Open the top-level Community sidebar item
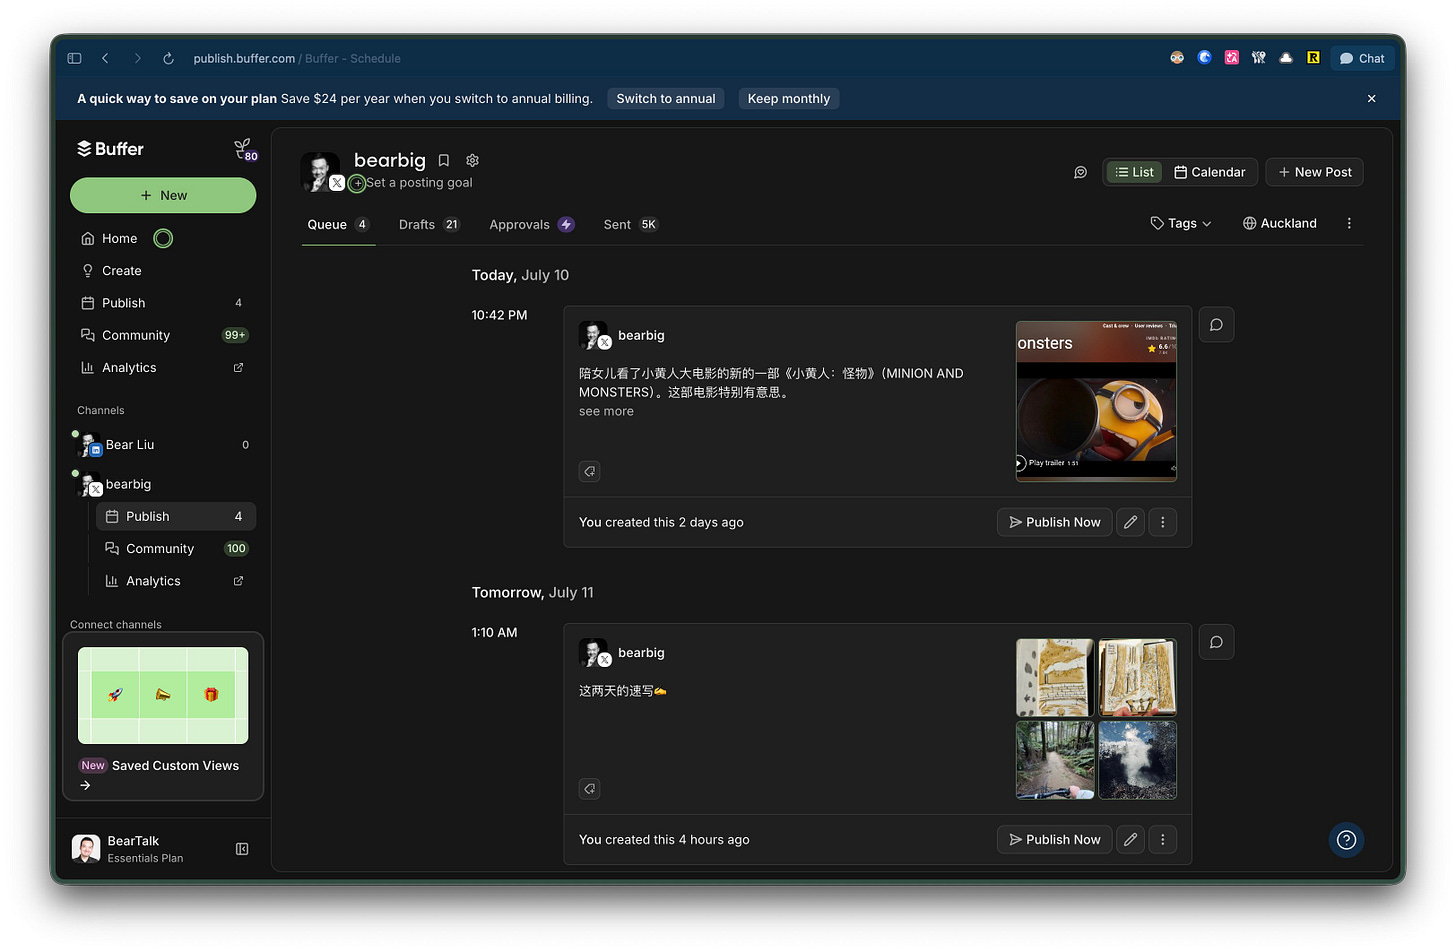 point(163,335)
